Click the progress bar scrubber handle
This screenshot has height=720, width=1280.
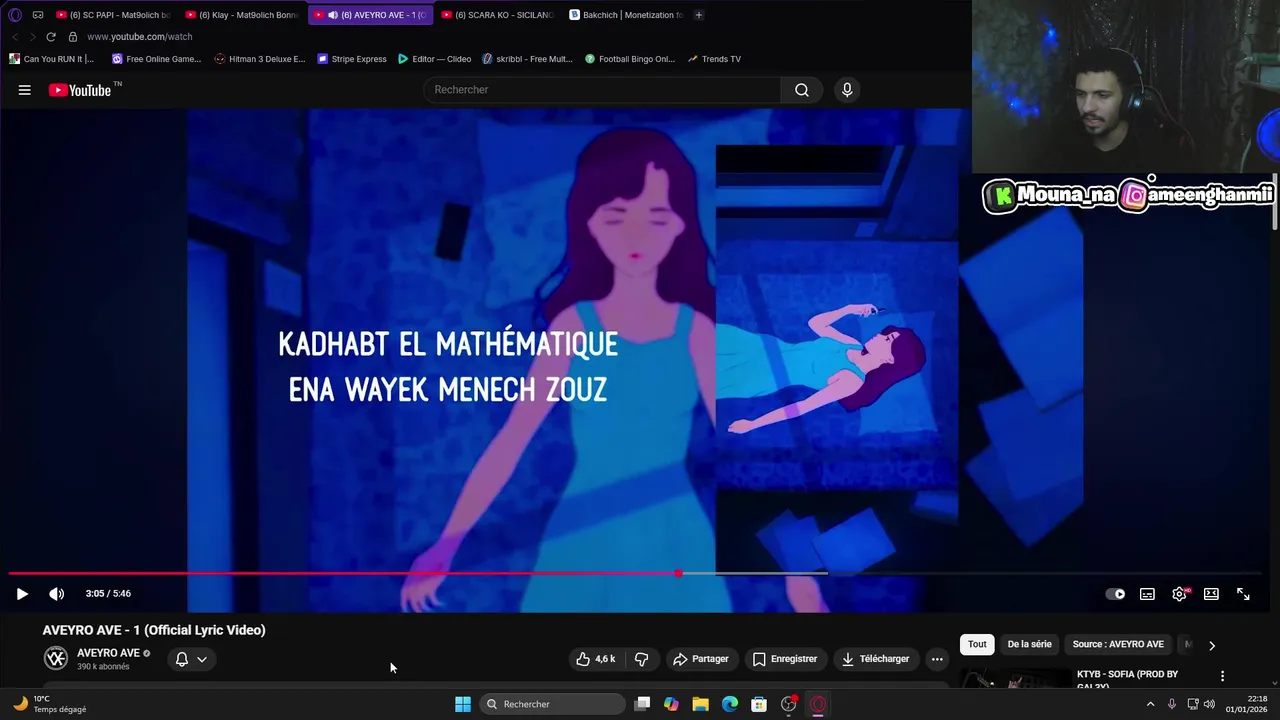tap(679, 574)
